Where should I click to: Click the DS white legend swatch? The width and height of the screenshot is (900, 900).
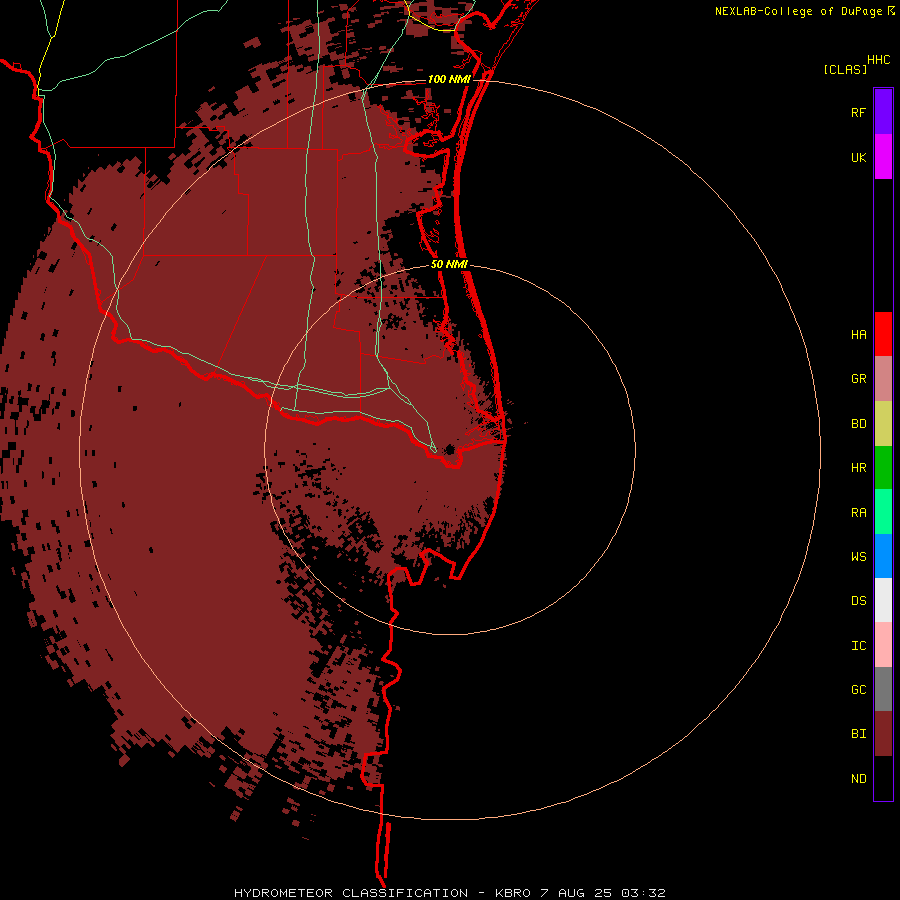click(x=883, y=600)
